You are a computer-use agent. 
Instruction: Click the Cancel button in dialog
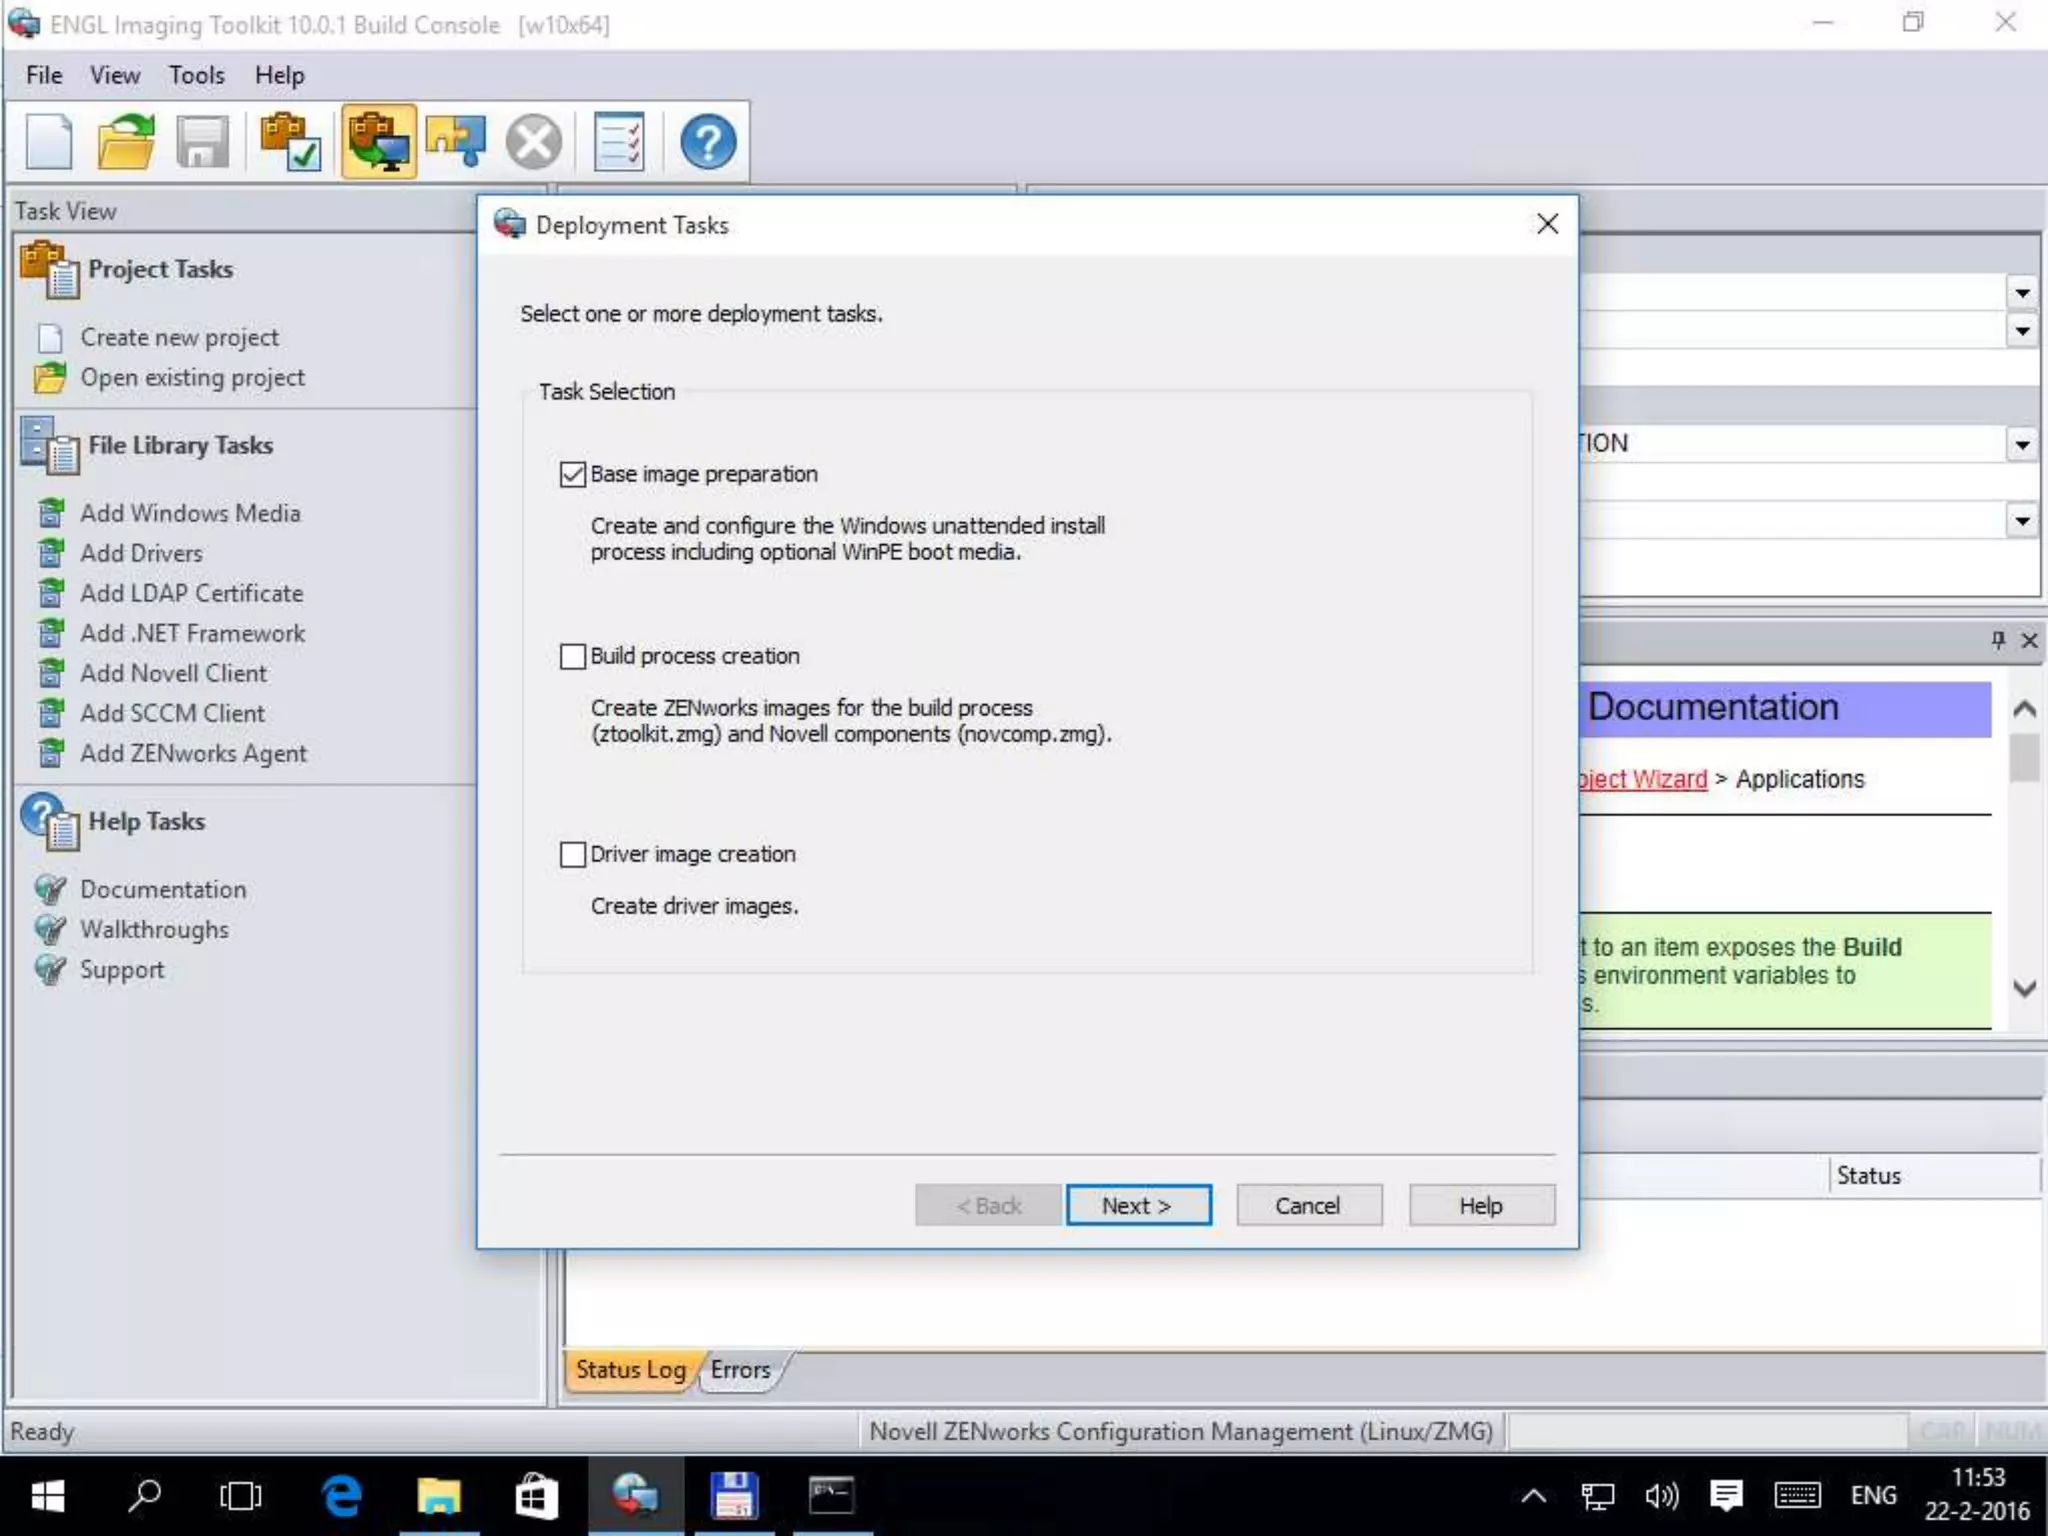pyautogui.click(x=1309, y=1205)
